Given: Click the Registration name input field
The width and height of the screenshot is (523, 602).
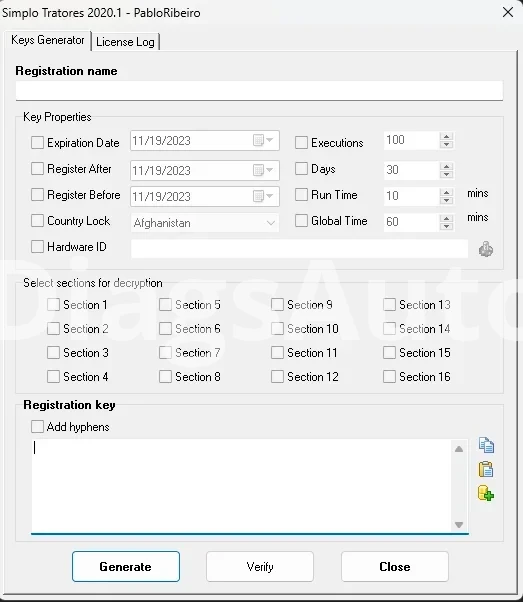Looking at the screenshot, I should pyautogui.click(x=259, y=91).
